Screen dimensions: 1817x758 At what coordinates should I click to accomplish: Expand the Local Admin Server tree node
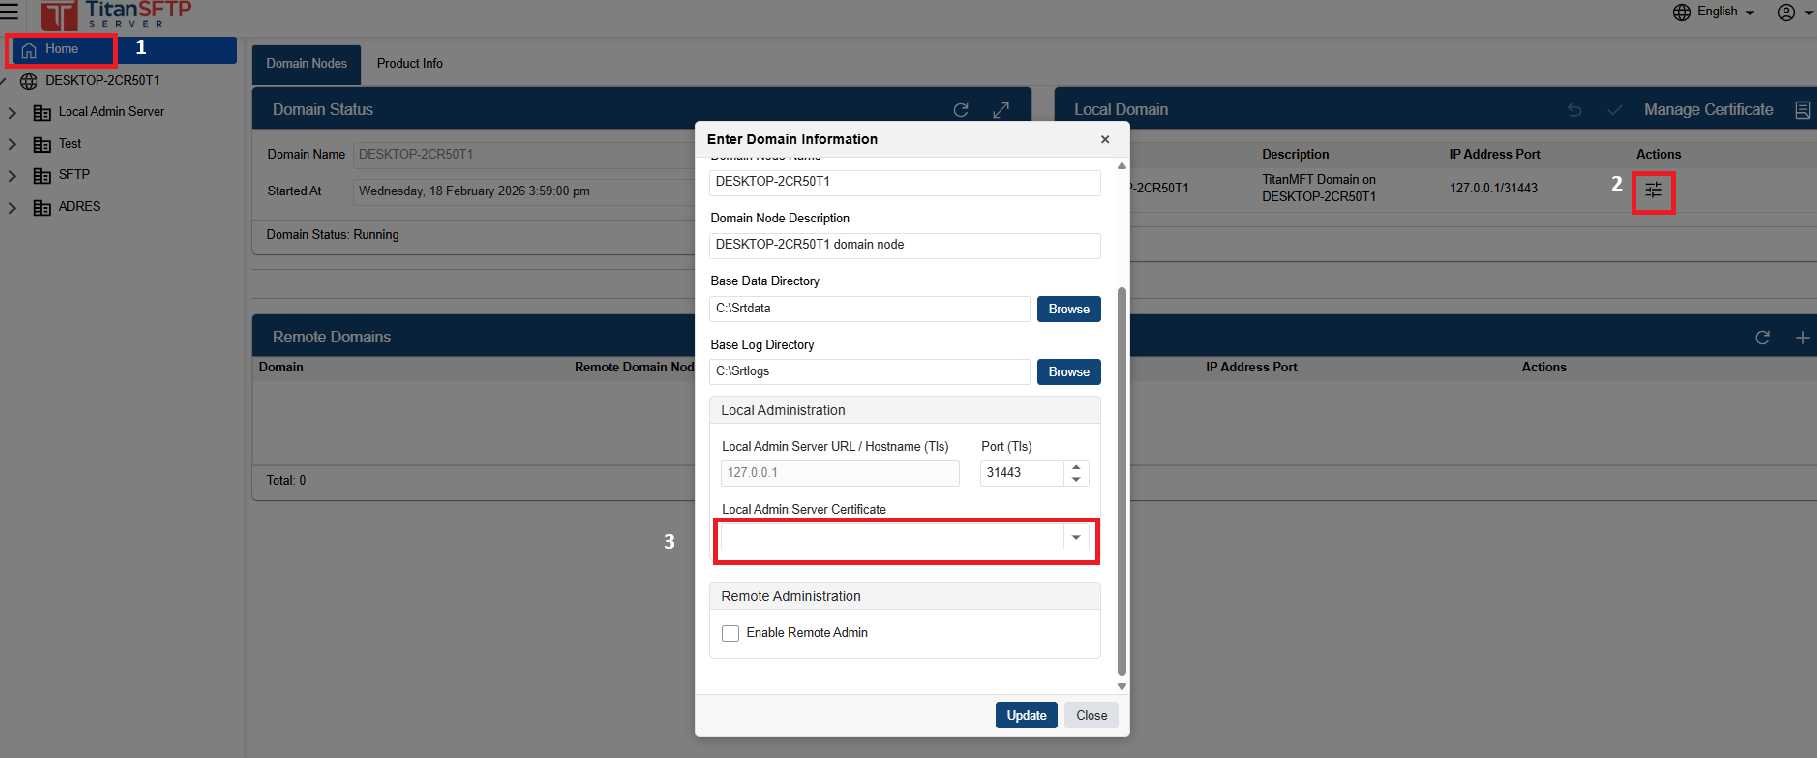pyautogui.click(x=12, y=112)
